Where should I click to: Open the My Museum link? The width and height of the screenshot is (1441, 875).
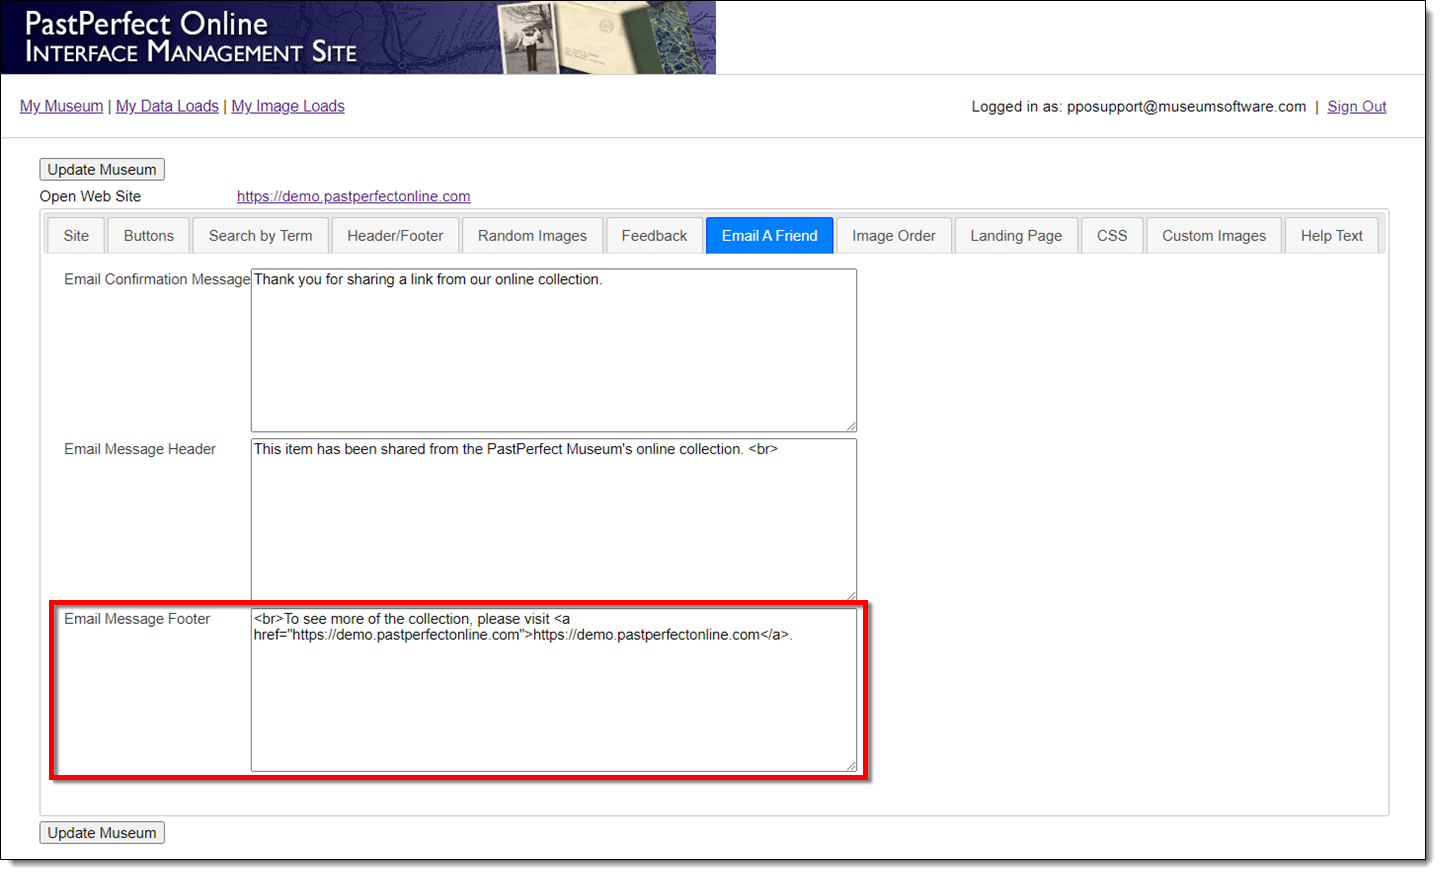coord(61,106)
